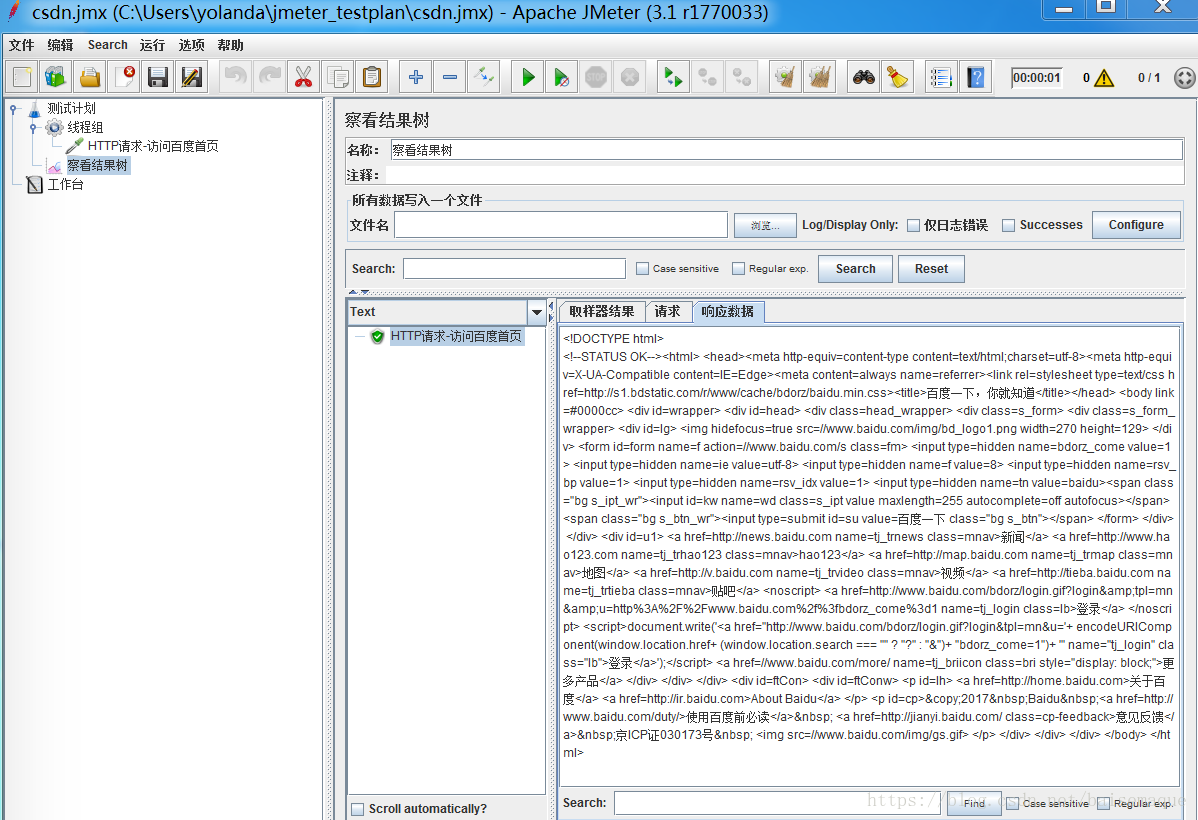This screenshot has height=820, width=1198.
Task: Click the Remote start all icon
Action: tap(673, 77)
